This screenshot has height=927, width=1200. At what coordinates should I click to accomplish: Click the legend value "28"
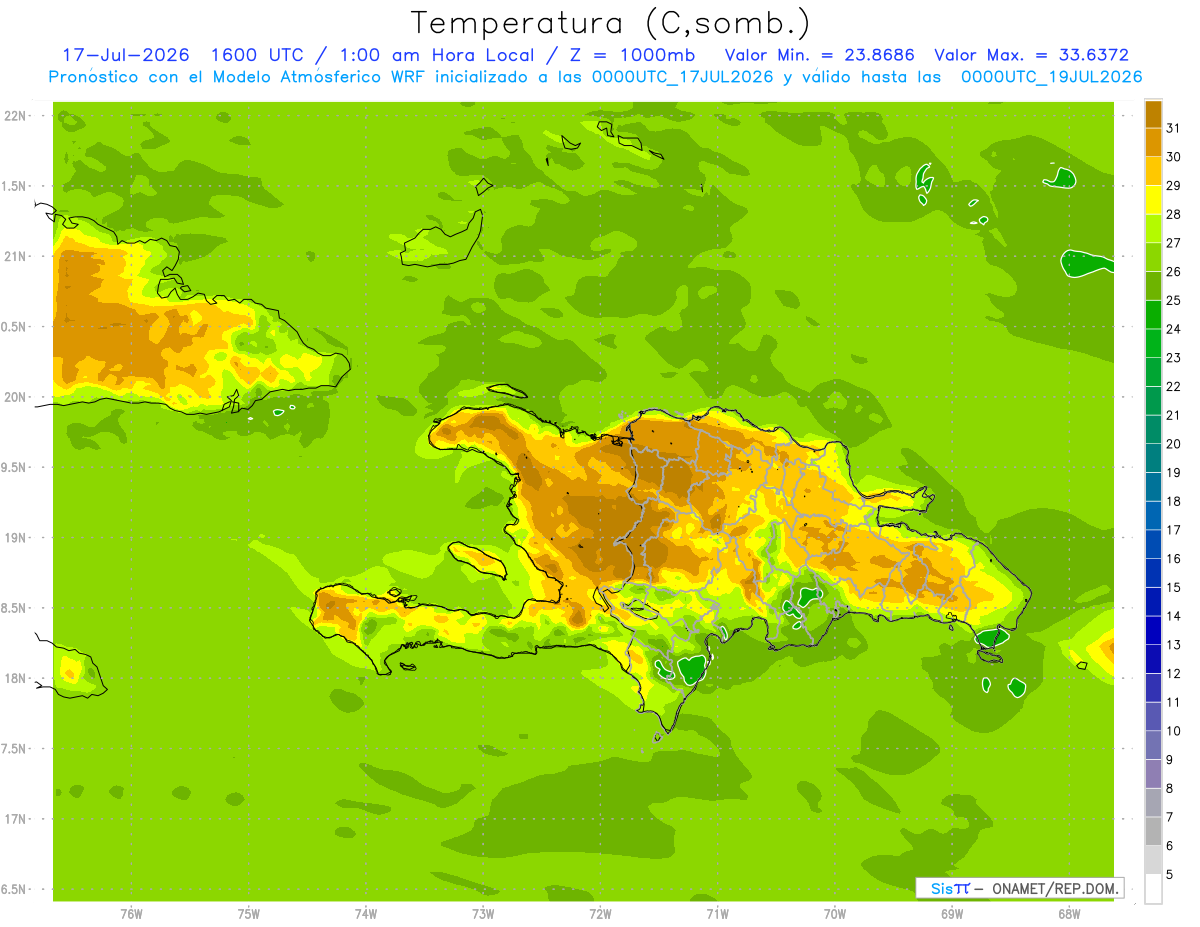tap(1174, 214)
